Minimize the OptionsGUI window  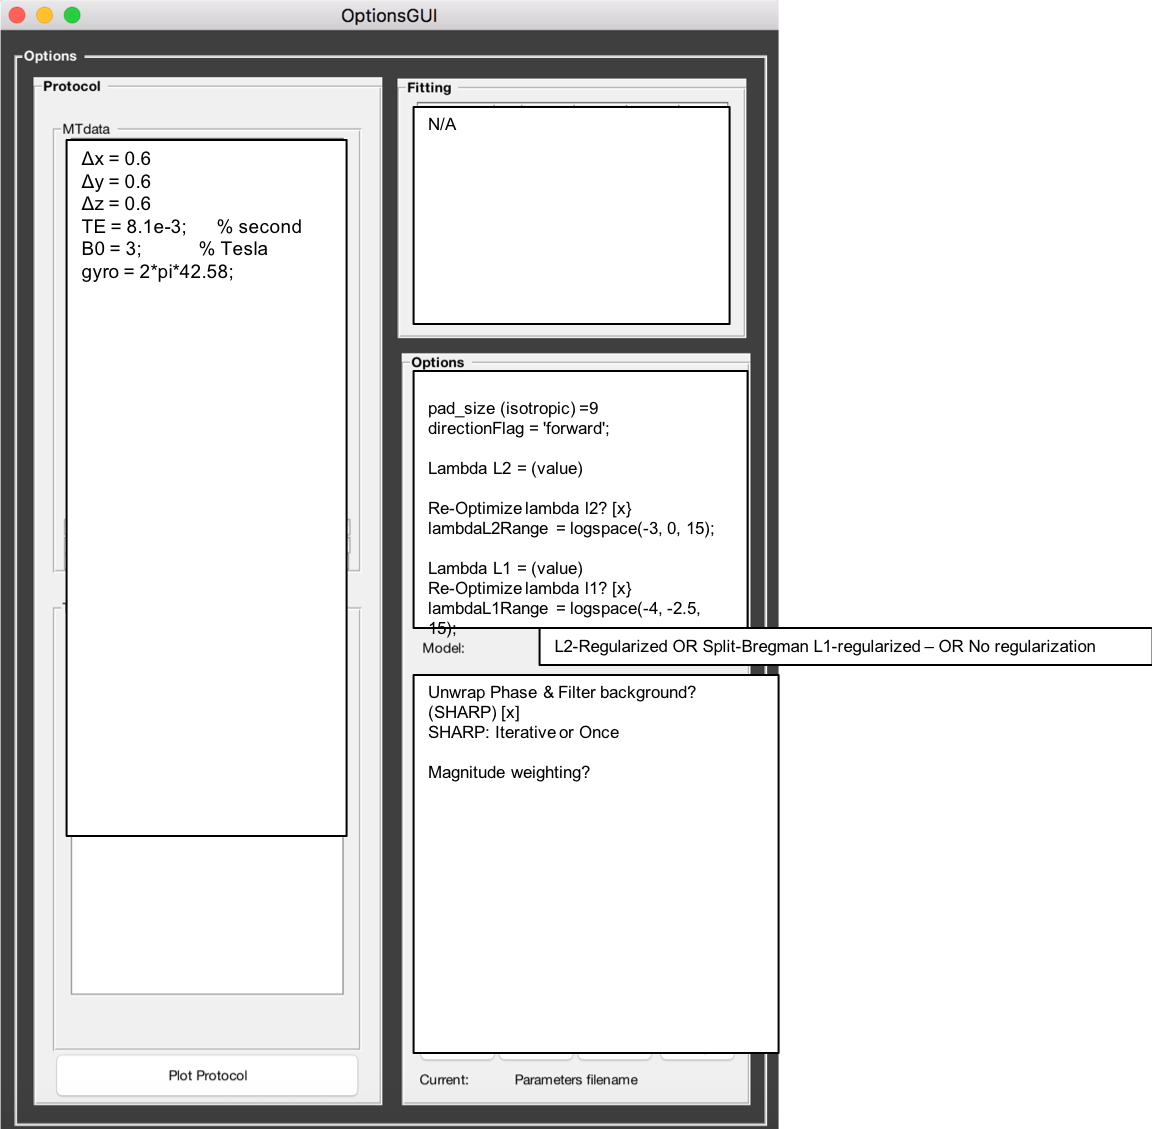tap(41, 15)
